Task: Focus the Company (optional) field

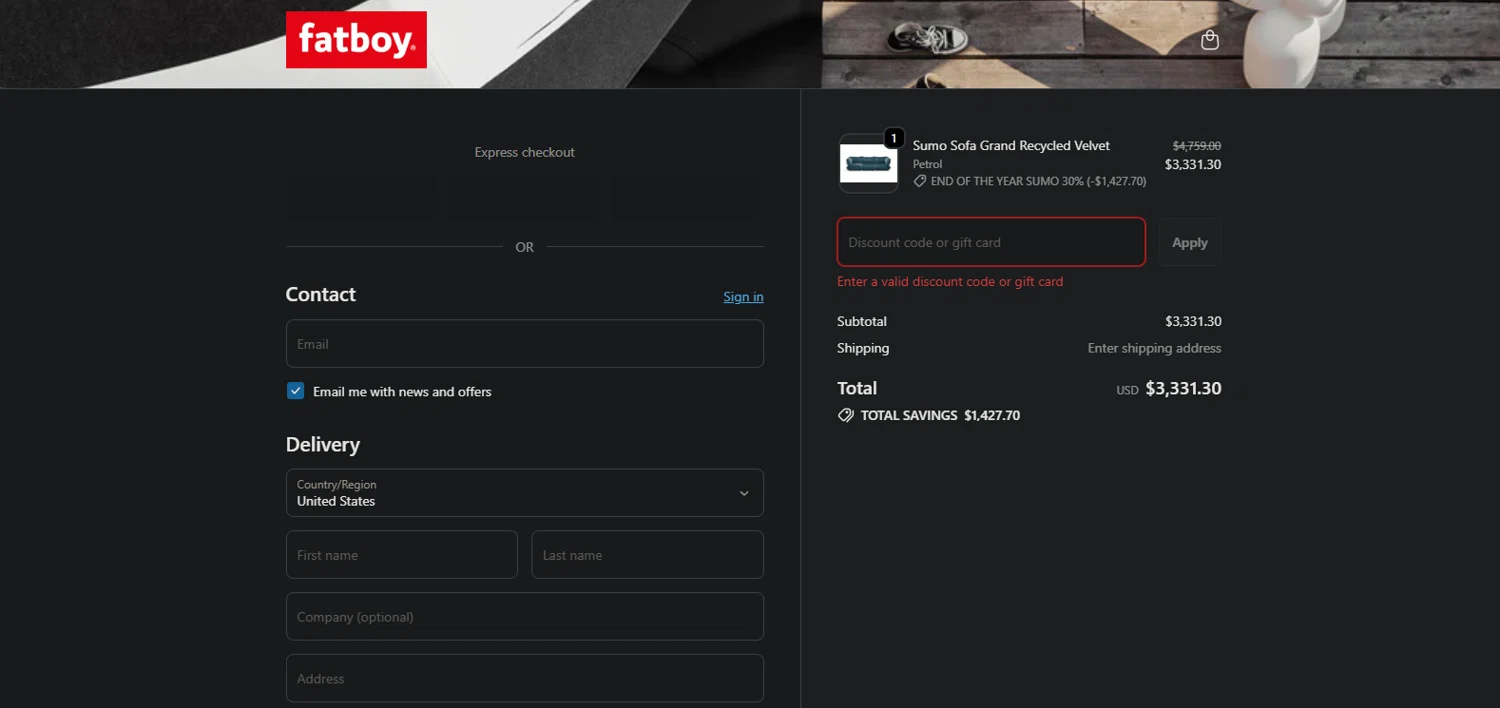Action: click(x=525, y=617)
